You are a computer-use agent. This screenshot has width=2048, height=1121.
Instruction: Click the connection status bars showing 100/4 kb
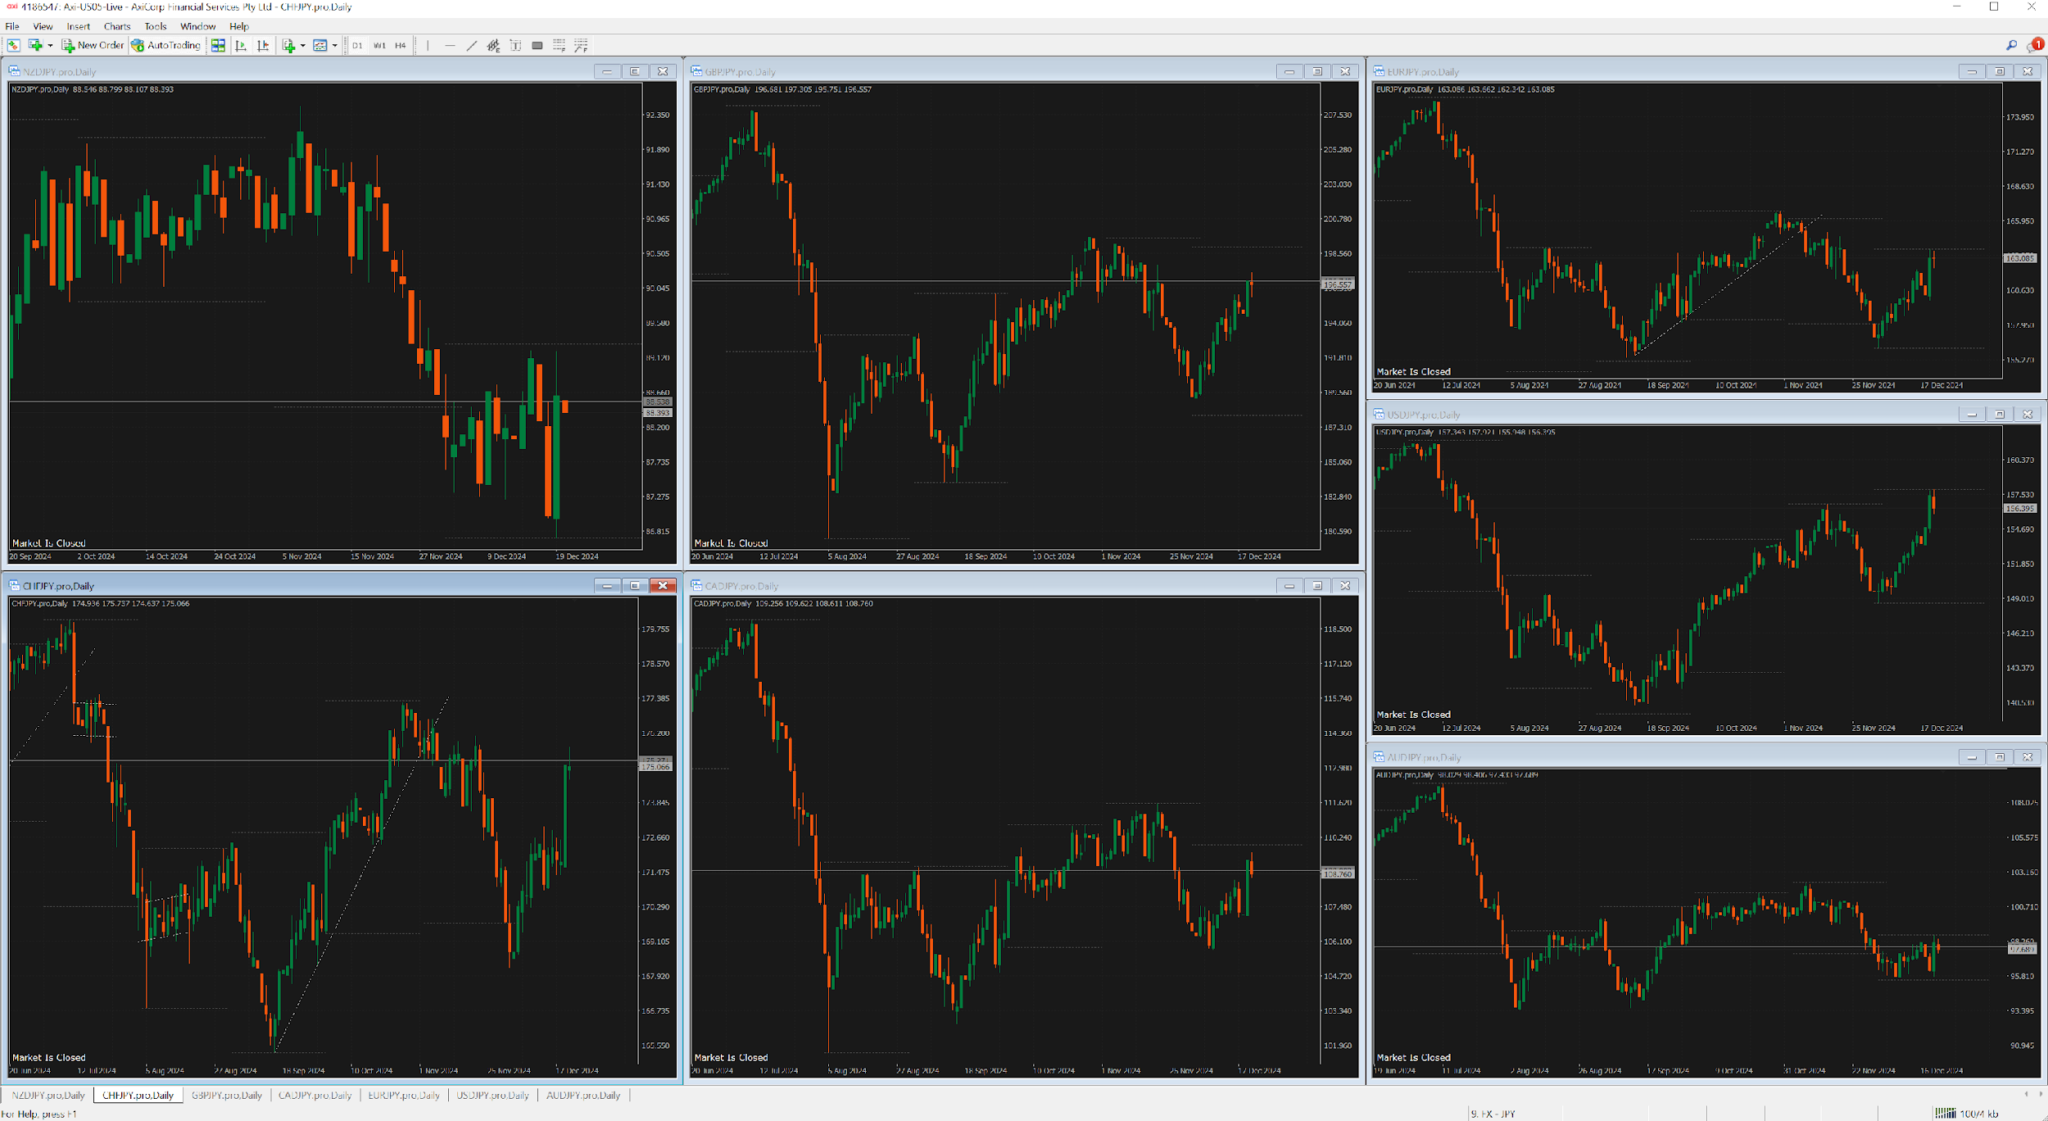pos(1947,1111)
